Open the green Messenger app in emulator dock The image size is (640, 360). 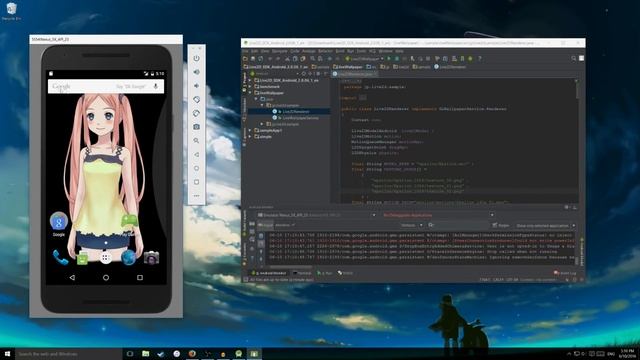click(82, 258)
